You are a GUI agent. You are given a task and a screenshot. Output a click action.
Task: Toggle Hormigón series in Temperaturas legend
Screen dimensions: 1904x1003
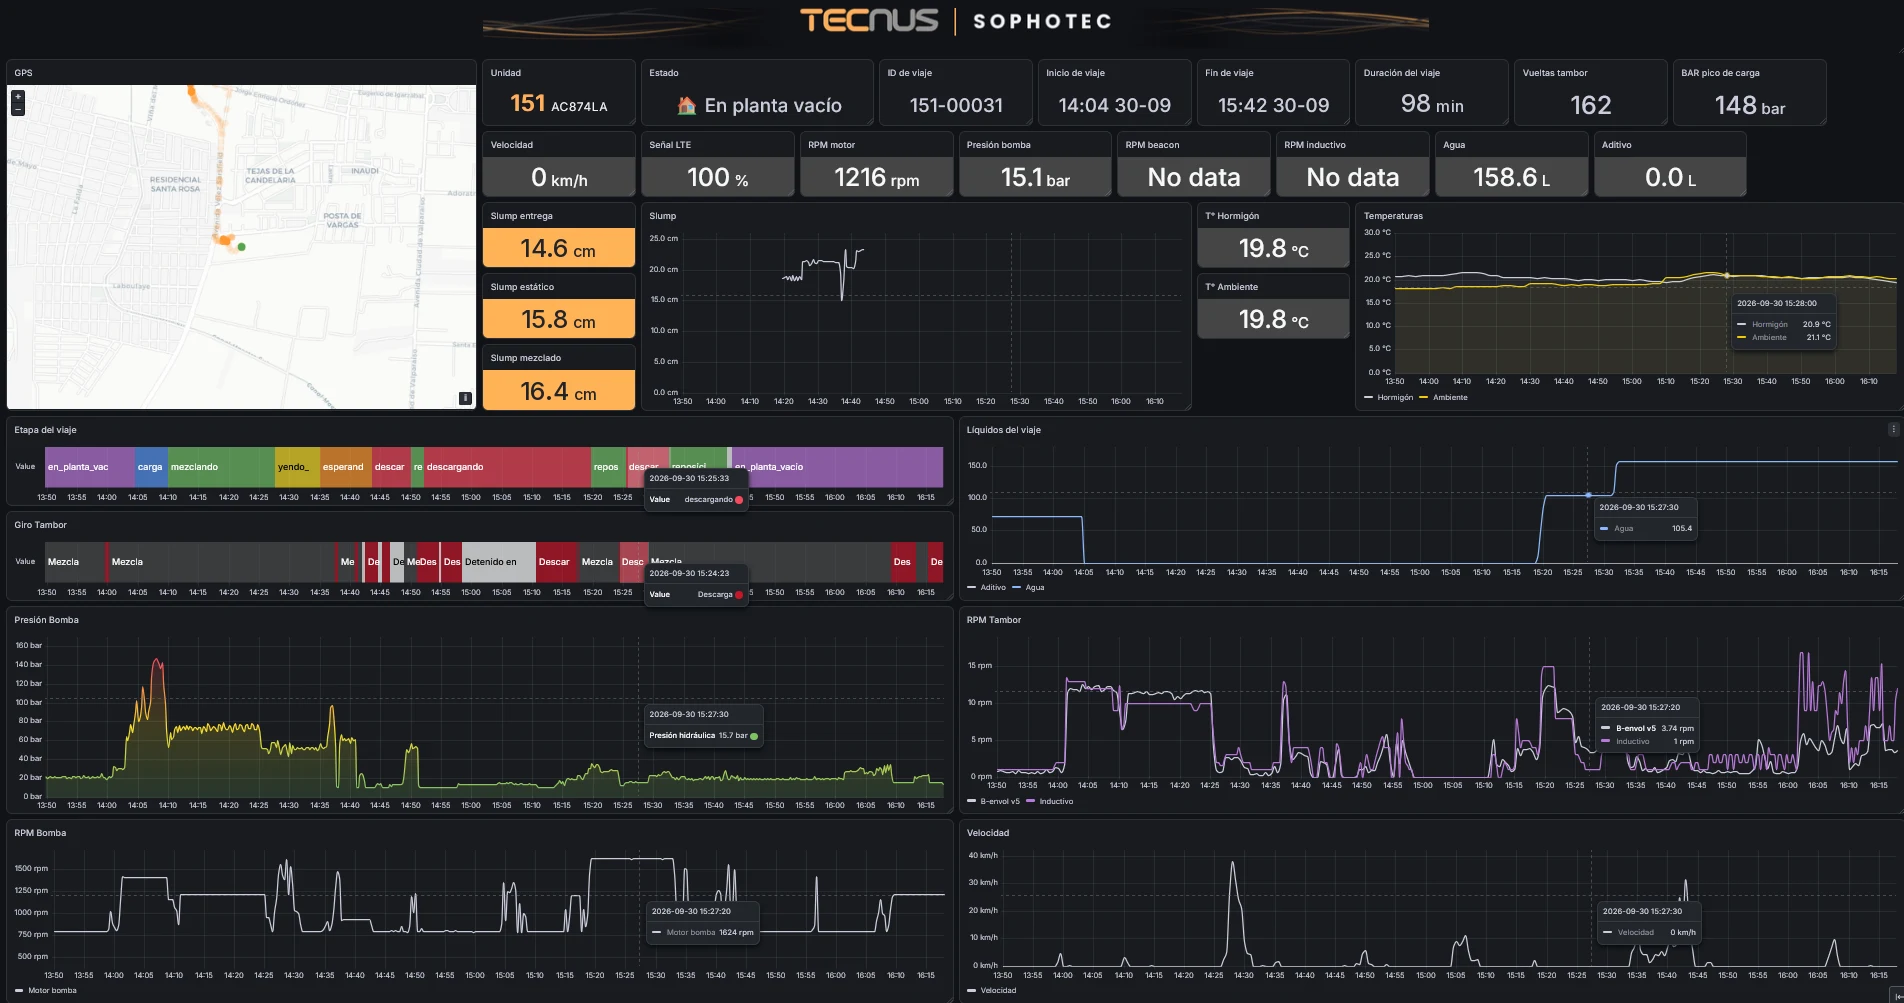[x=1389, y=397]
